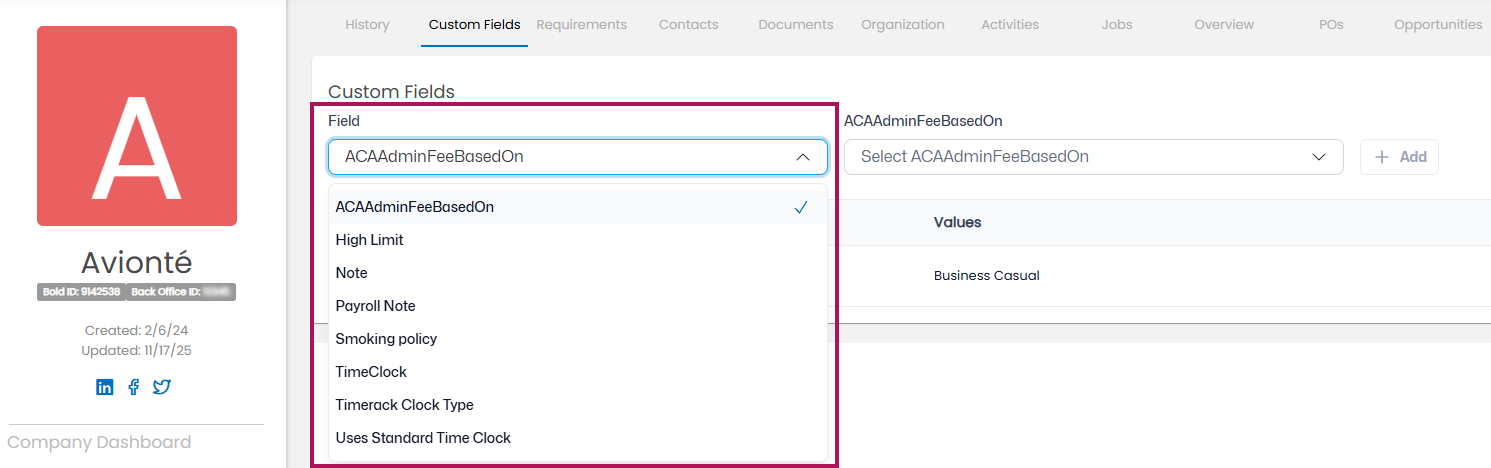The height and width of the screenshot is (468, 1491).
Task: Choose Payroll Note from Field list
Action: (x=577, y=306)
